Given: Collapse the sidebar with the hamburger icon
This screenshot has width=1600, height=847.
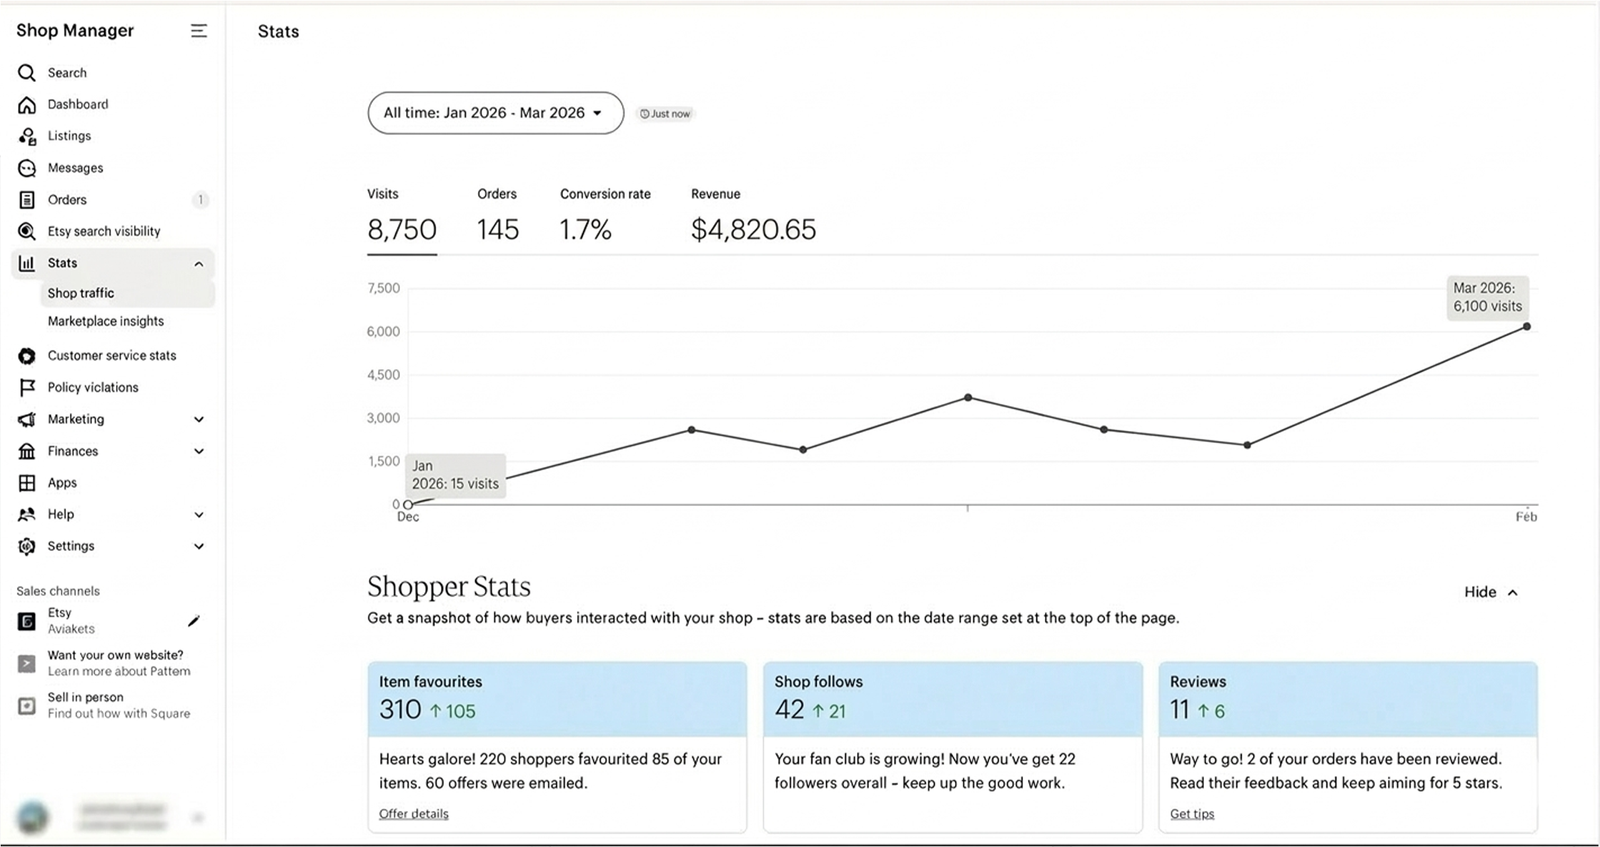Looking at the screenshot, I should click(x=199, y=31).
